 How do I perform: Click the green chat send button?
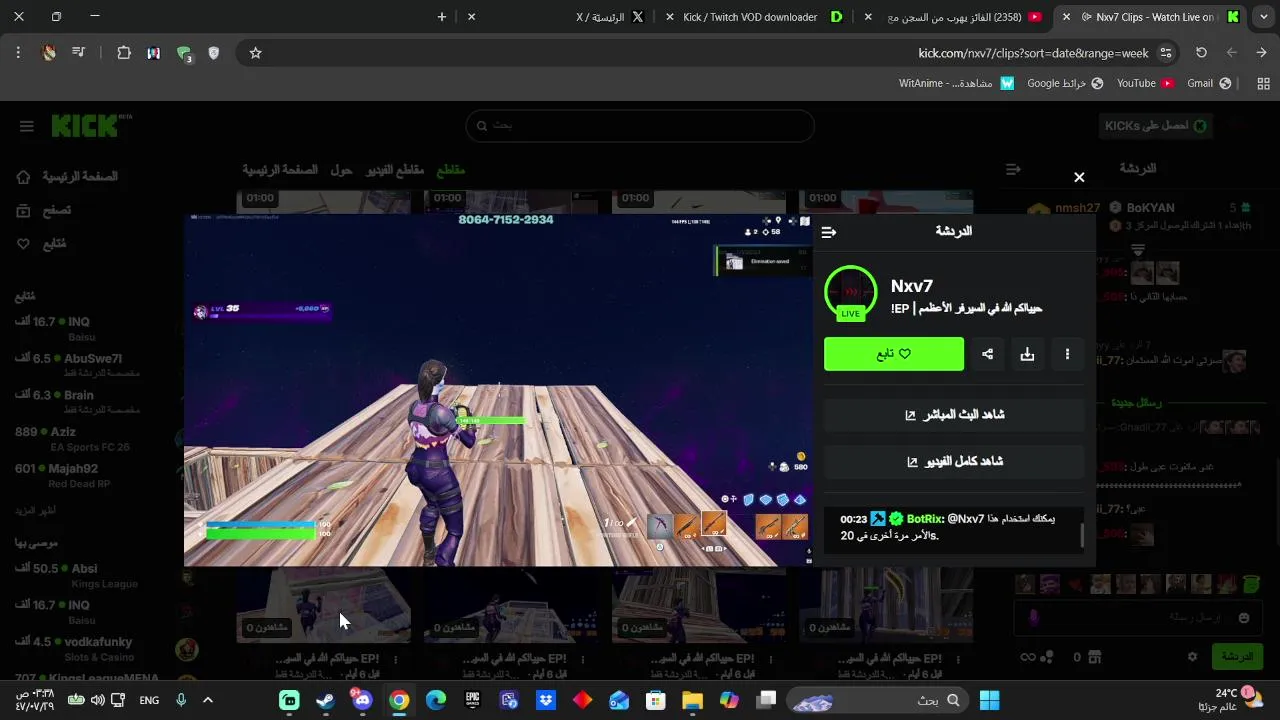[1238, 656]
